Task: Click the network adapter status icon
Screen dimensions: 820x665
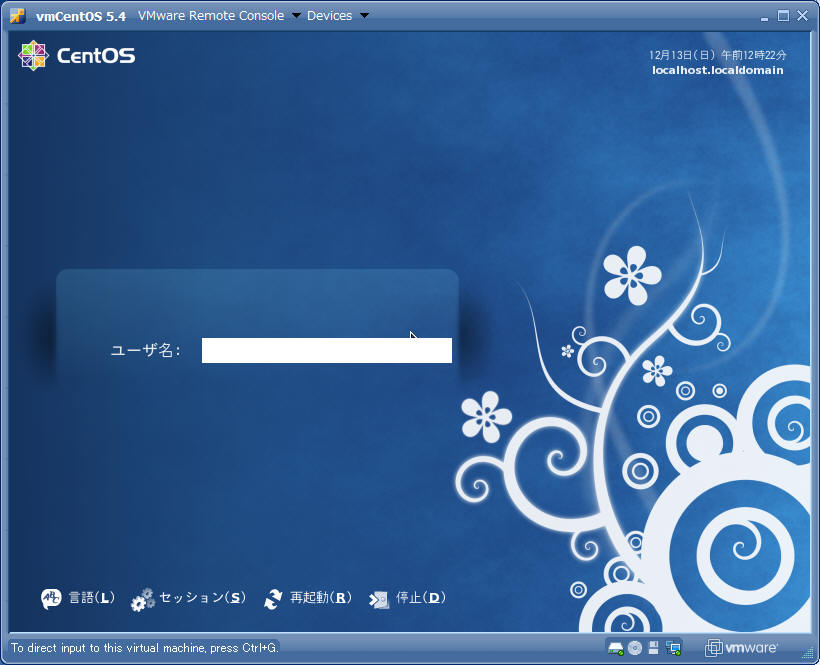Action: tap(673, 648)
